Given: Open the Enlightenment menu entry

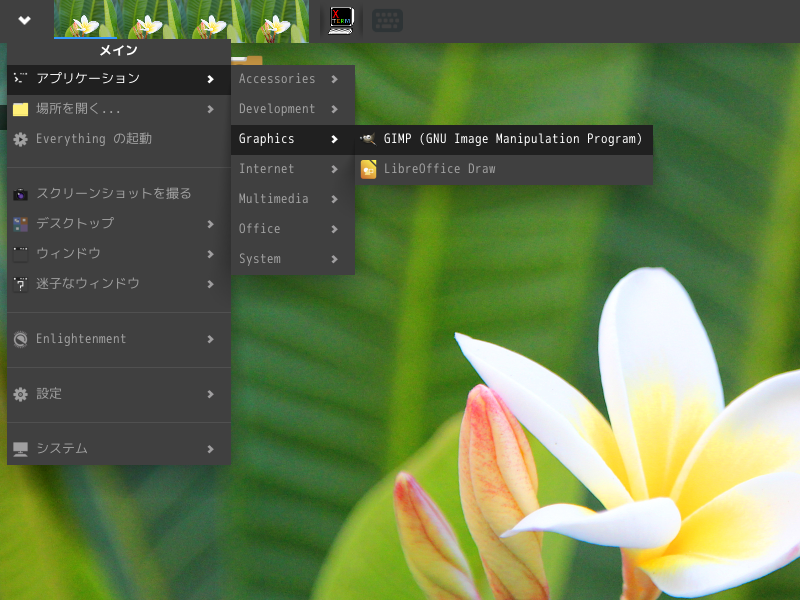Looking at the screenshot, I should pyautogui.click(x=119, y=339).
